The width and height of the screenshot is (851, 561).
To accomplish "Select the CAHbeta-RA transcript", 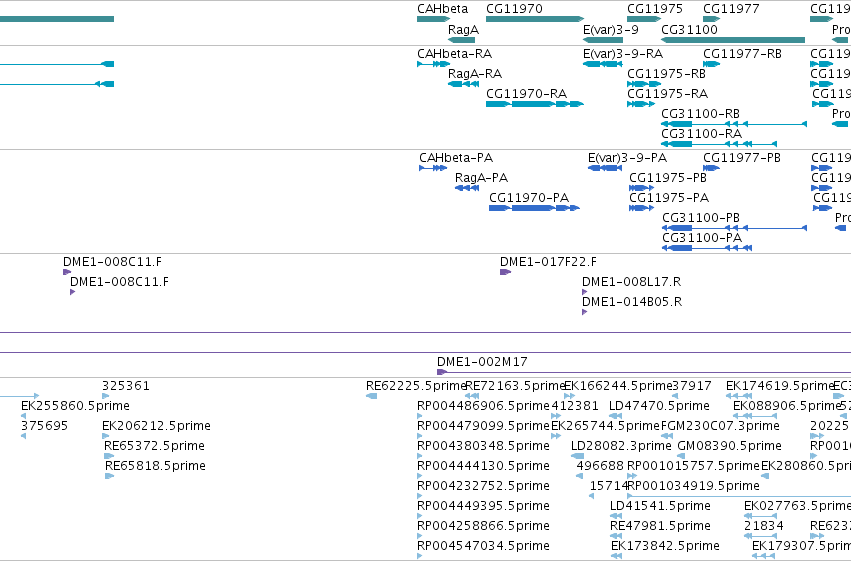I will point(433,64).
